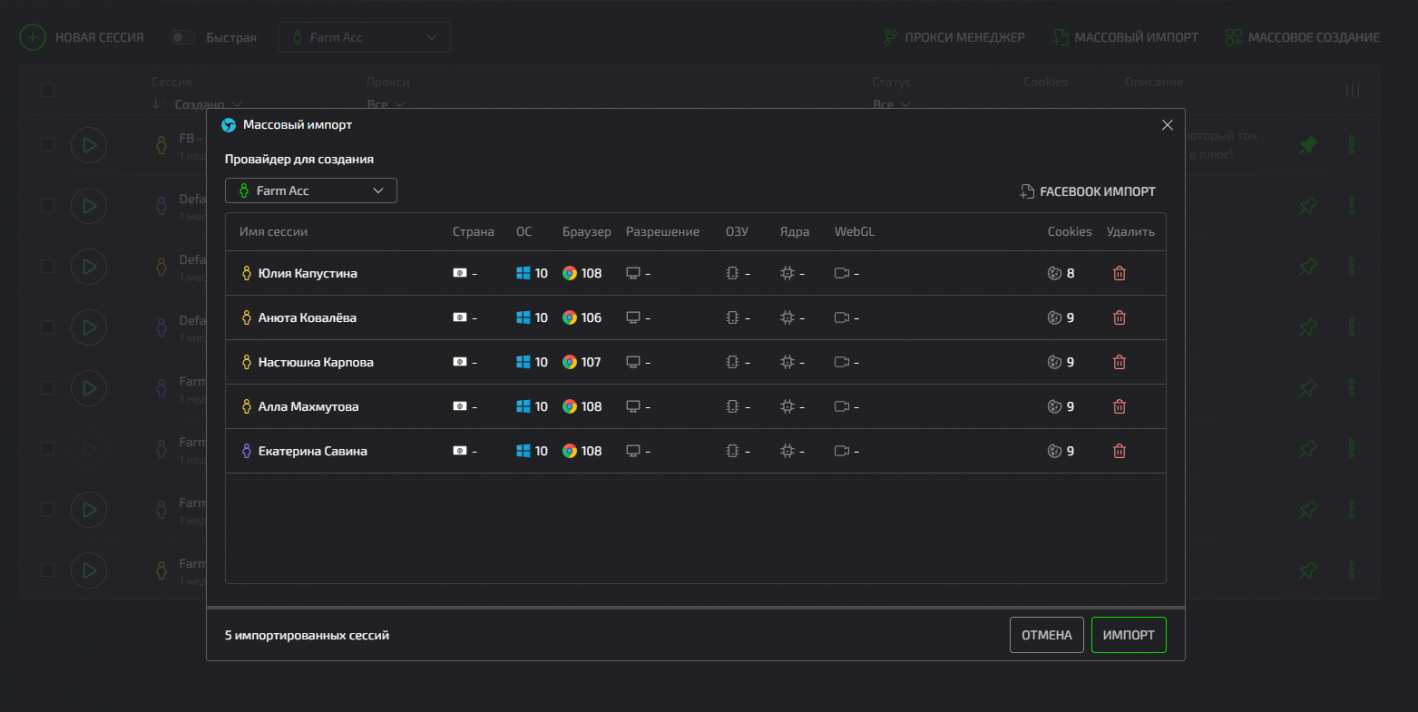This screenshot has width=1418, height=712.
Task: Tick checkbox of the FB session row
Action: pyautogui.click(x=47, y=144)
